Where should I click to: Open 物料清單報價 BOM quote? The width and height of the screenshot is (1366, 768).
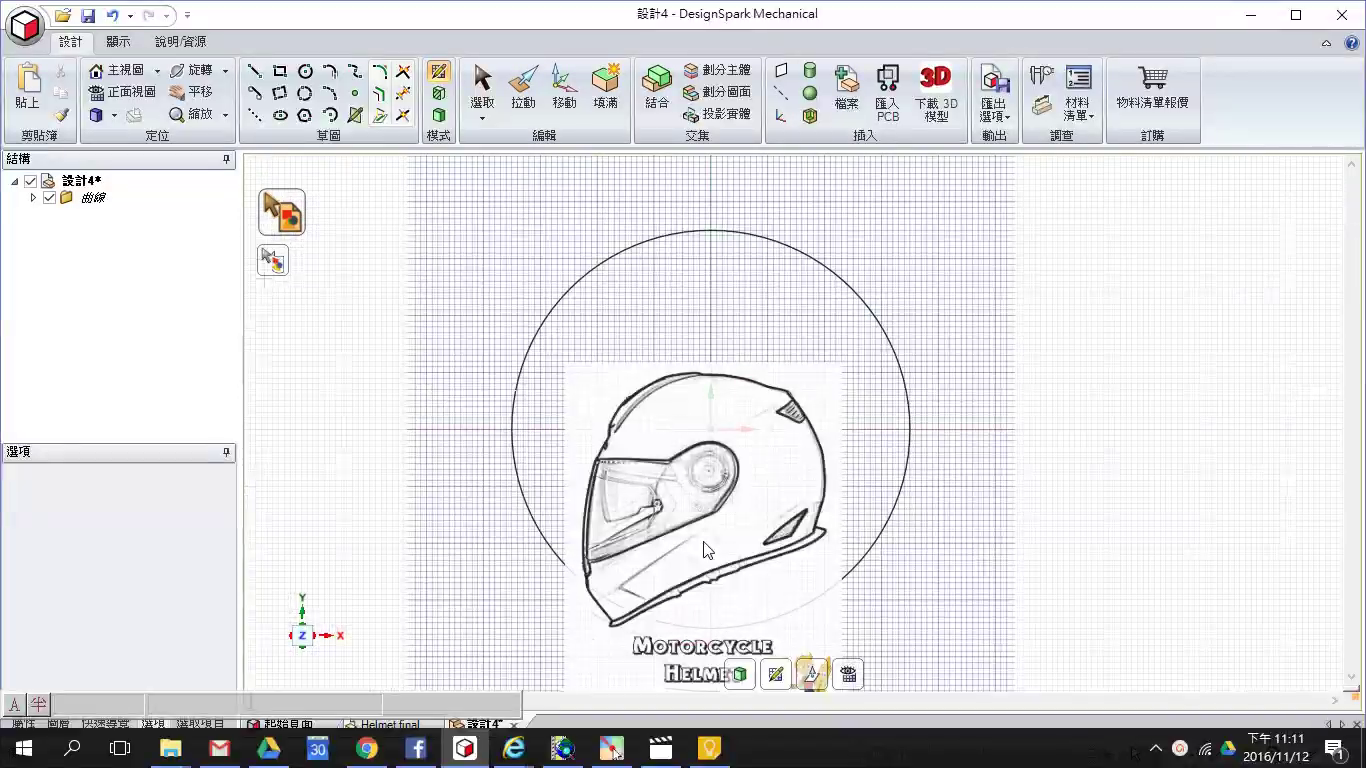1153,87
